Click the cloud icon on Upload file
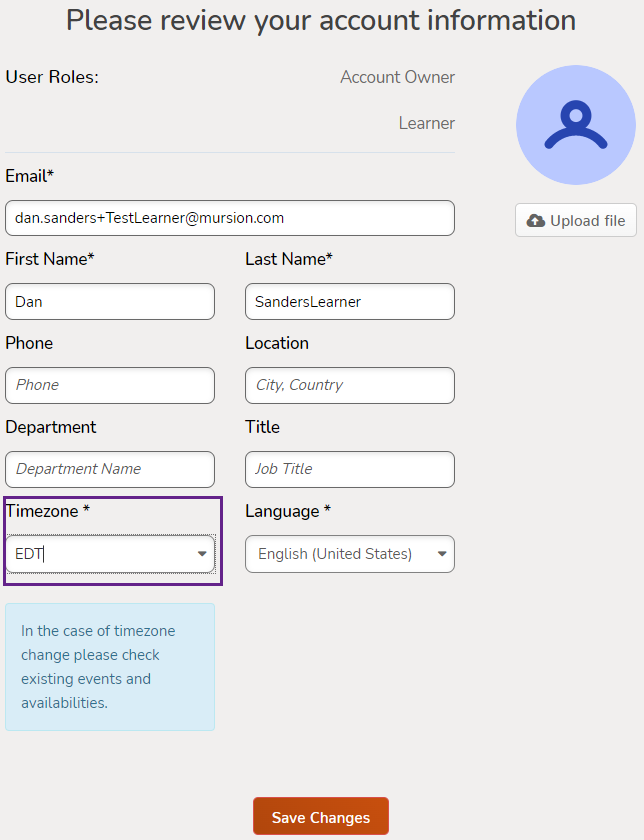Viewport: 644px width, 840px height. 535,221
